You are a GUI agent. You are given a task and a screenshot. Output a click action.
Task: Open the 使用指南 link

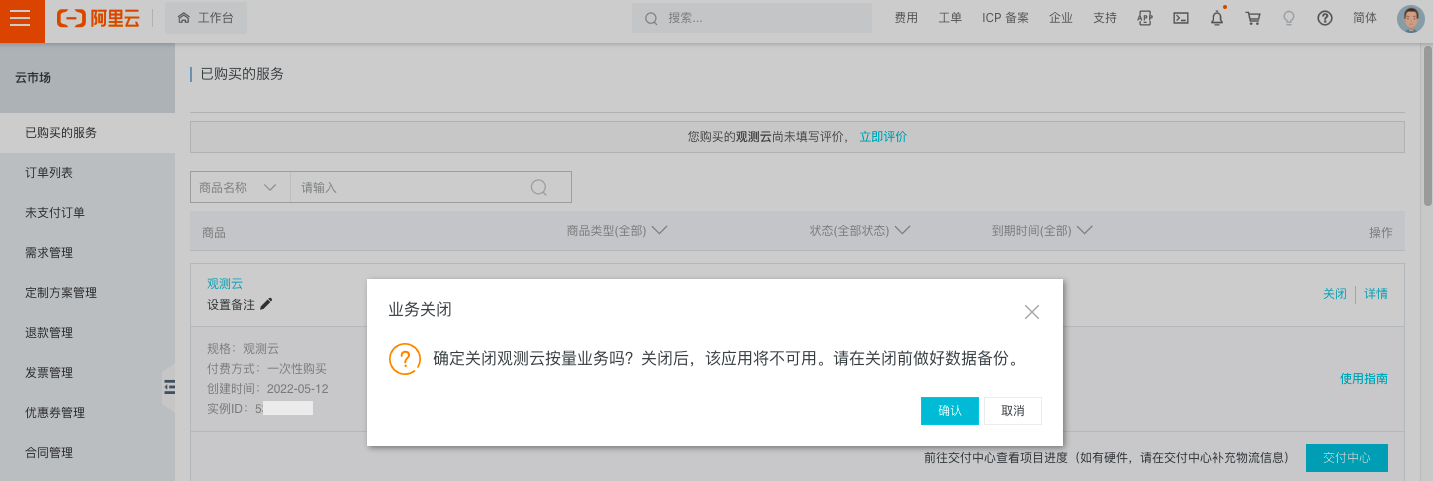click(x=1364, y=379)
